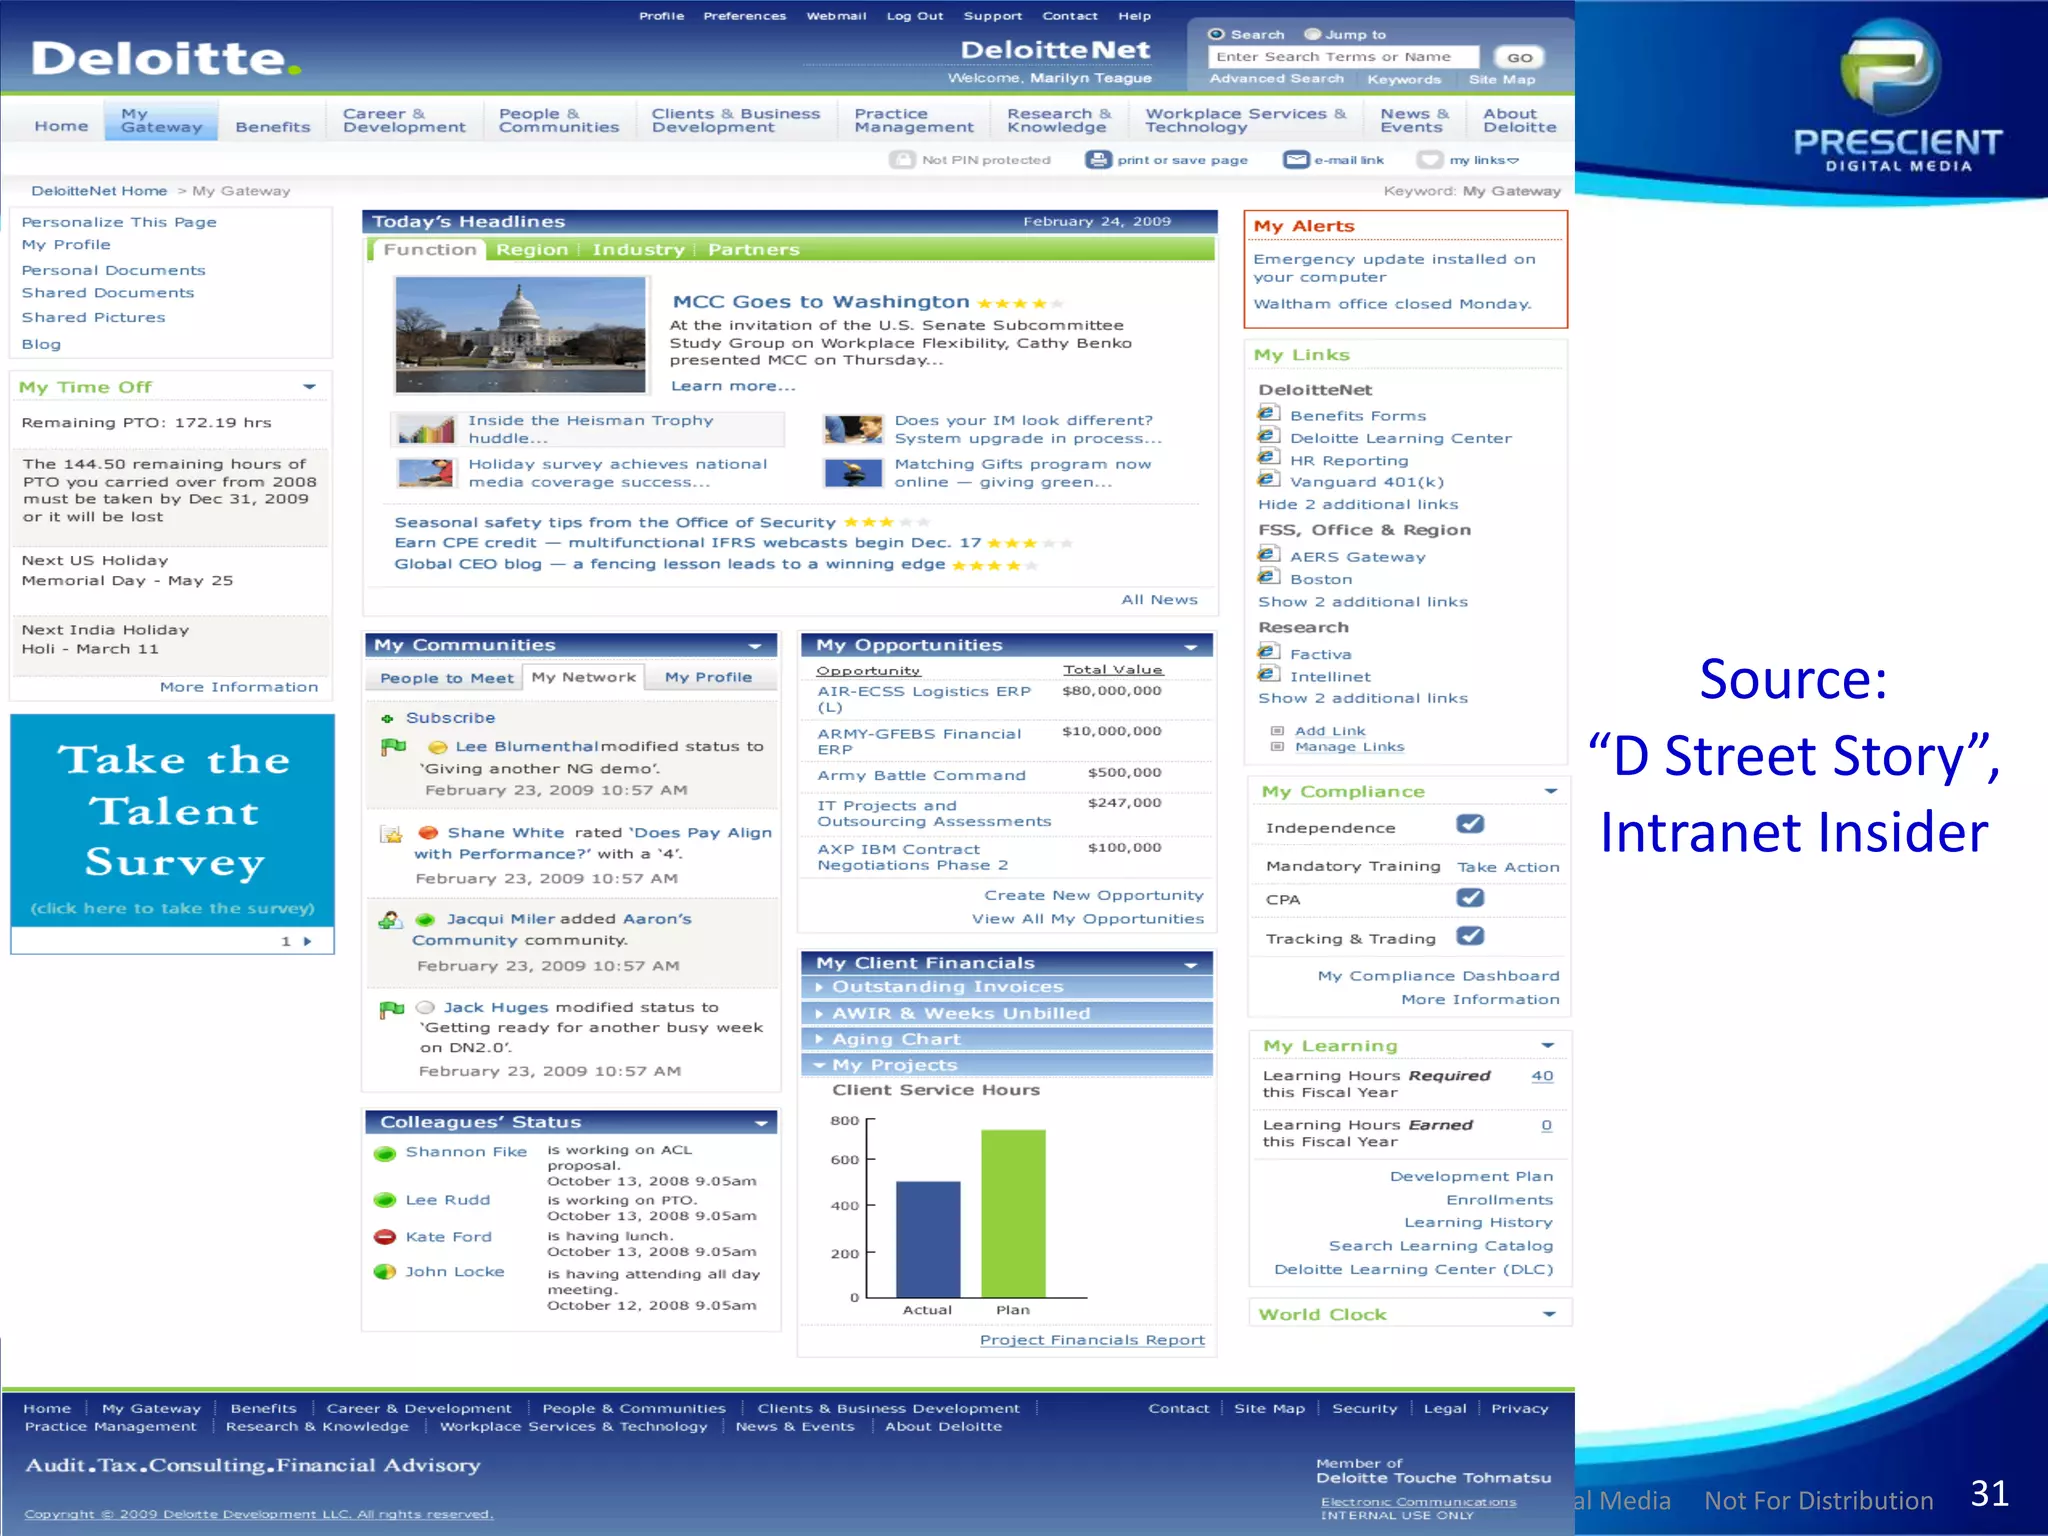
Task: Click flag icon next to Jack Huges update
Action: click(392, 1009)
